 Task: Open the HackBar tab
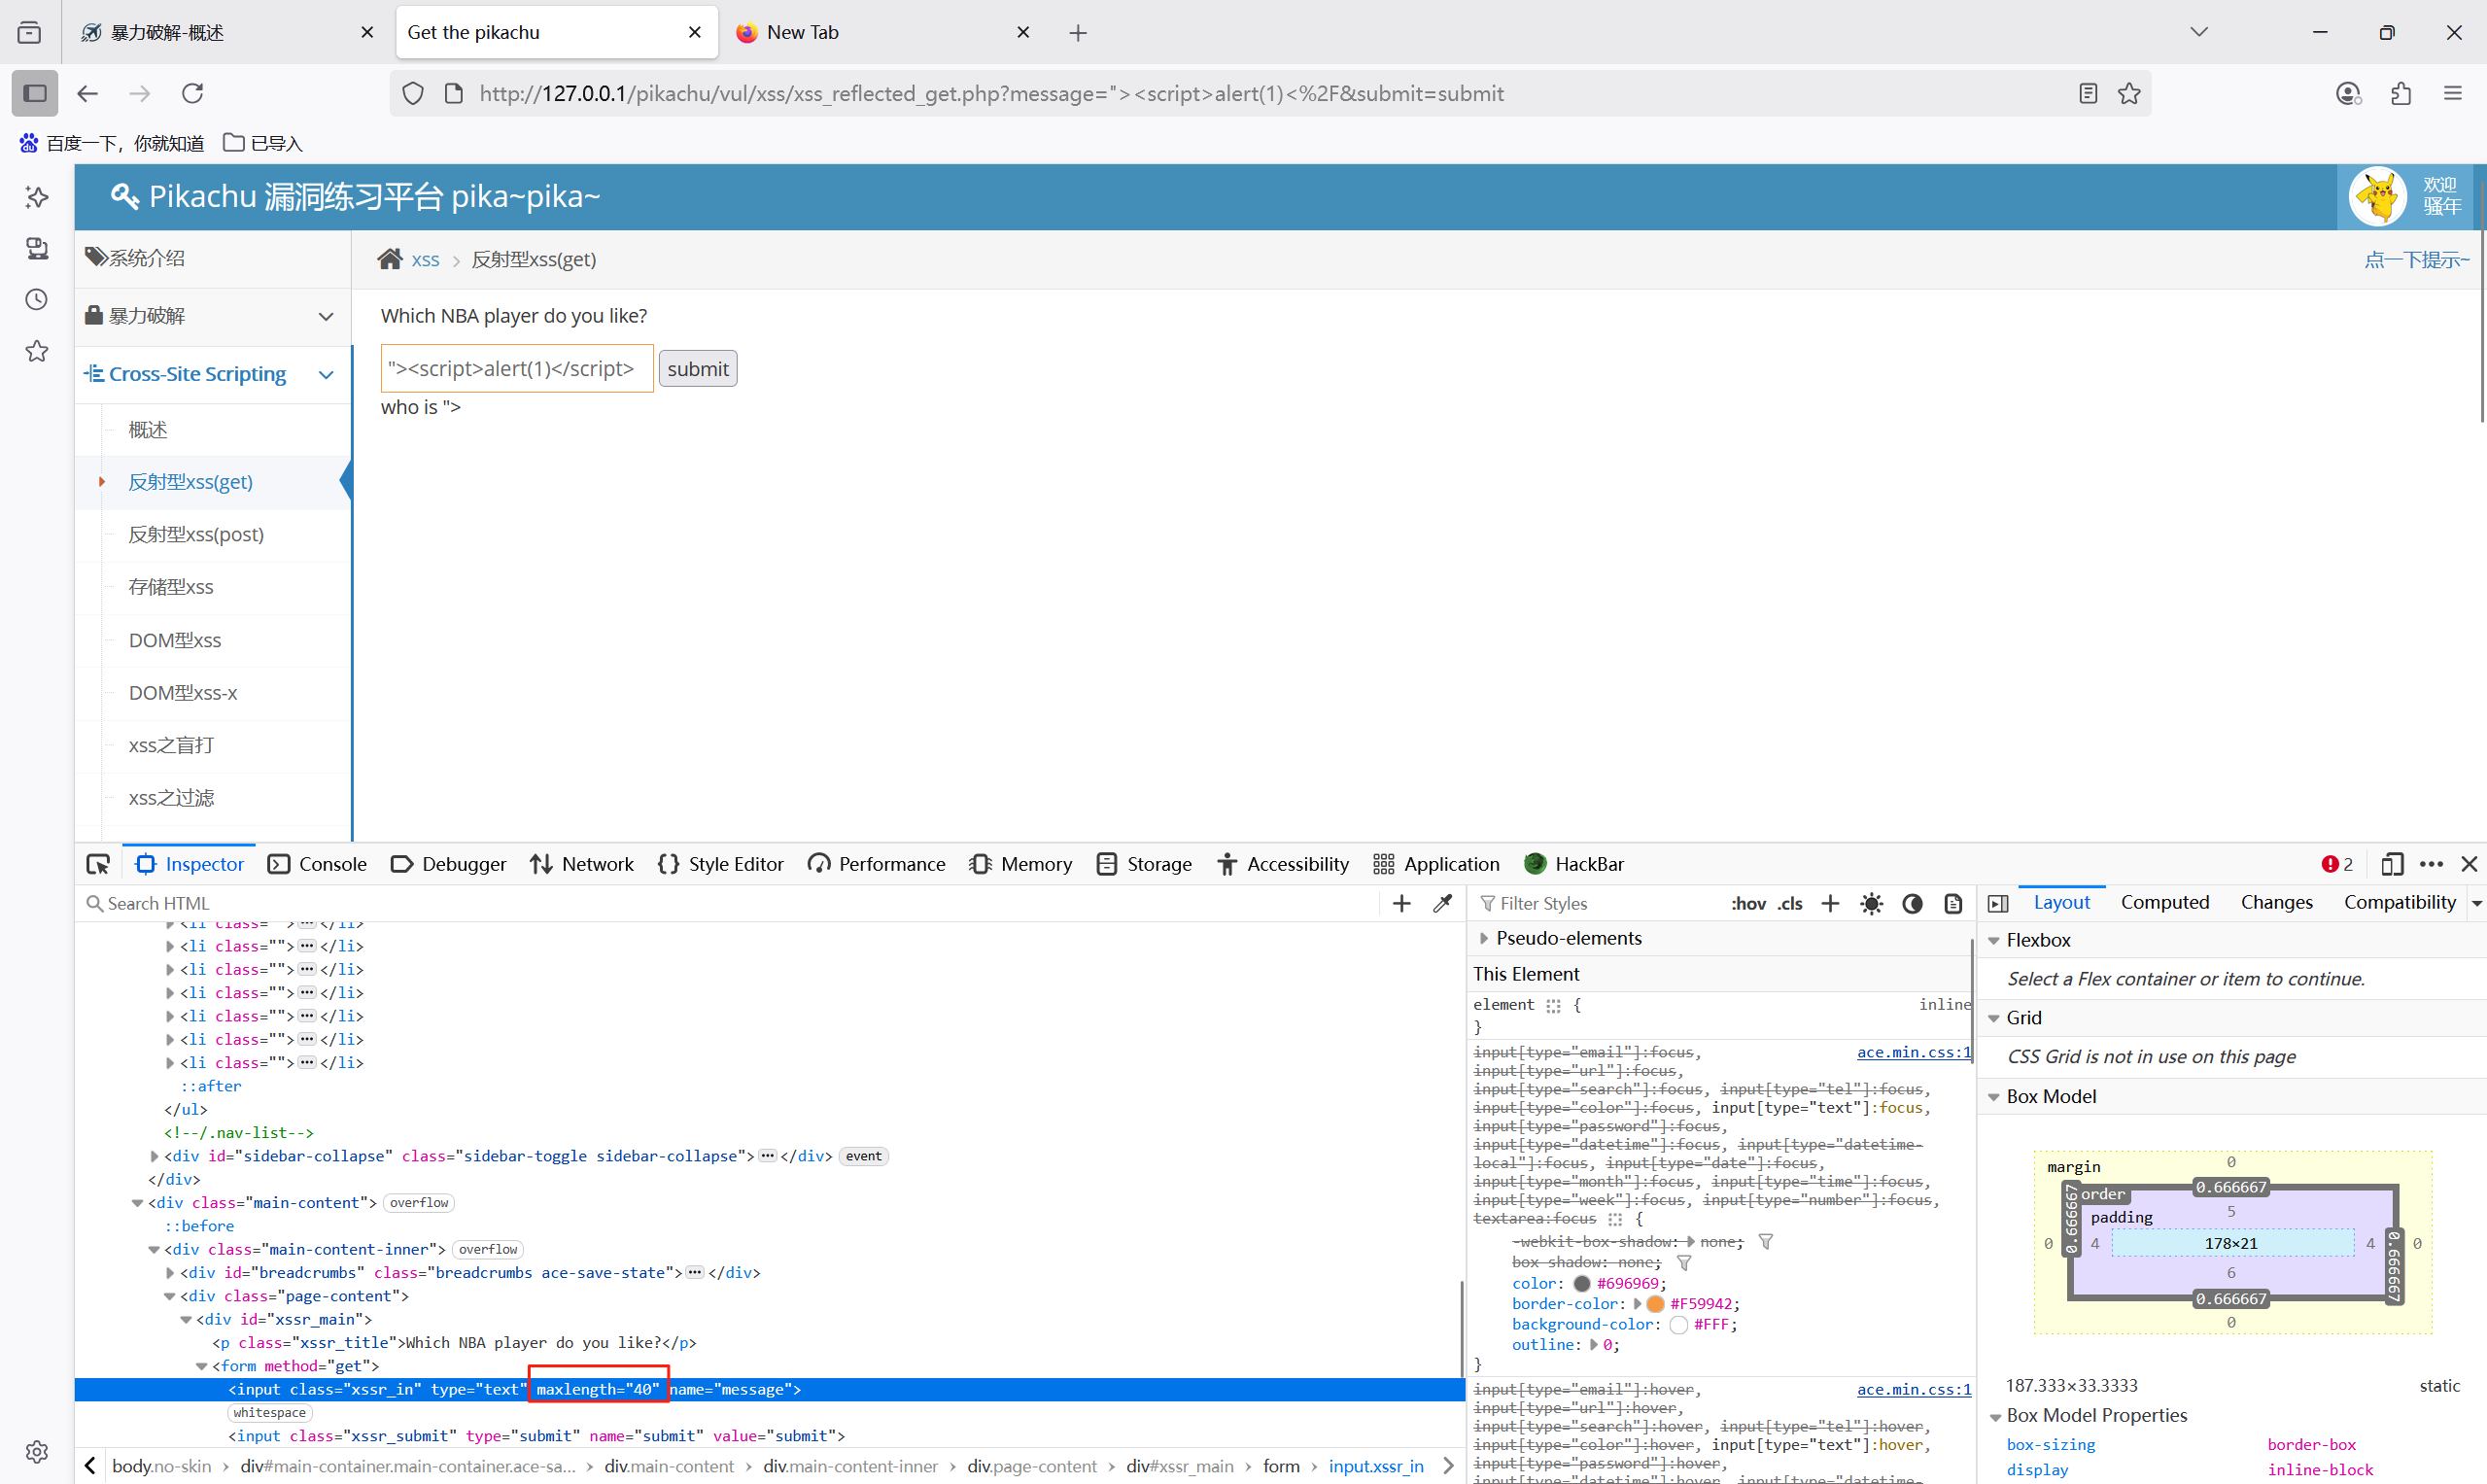1573,864
